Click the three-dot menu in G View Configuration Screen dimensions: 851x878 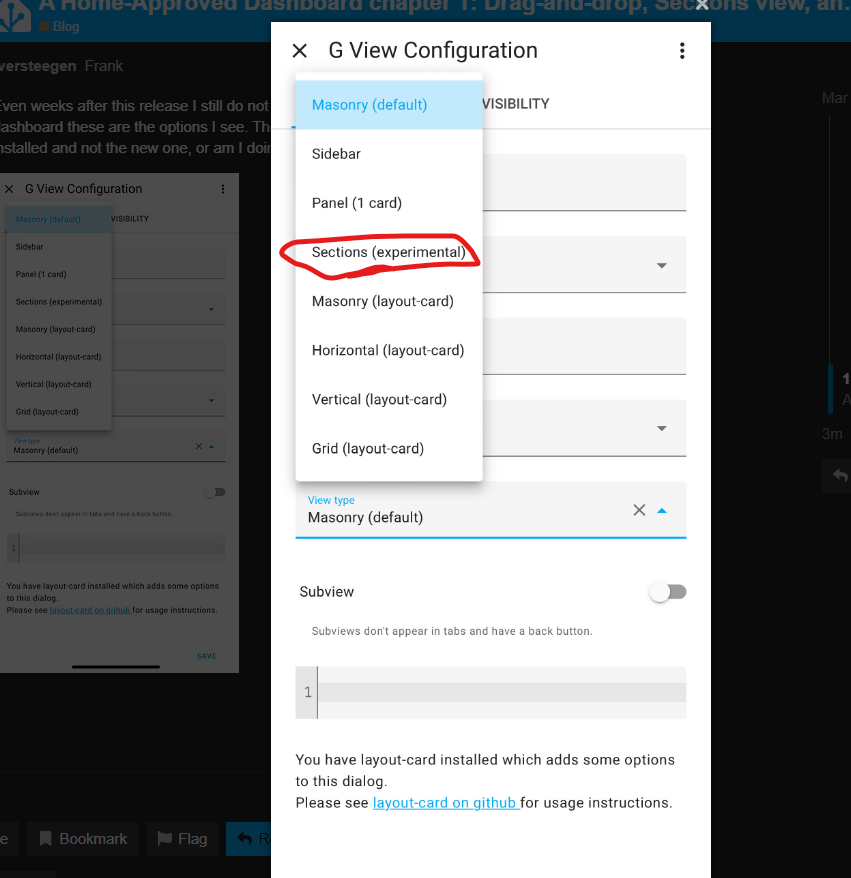coord(682,50)
